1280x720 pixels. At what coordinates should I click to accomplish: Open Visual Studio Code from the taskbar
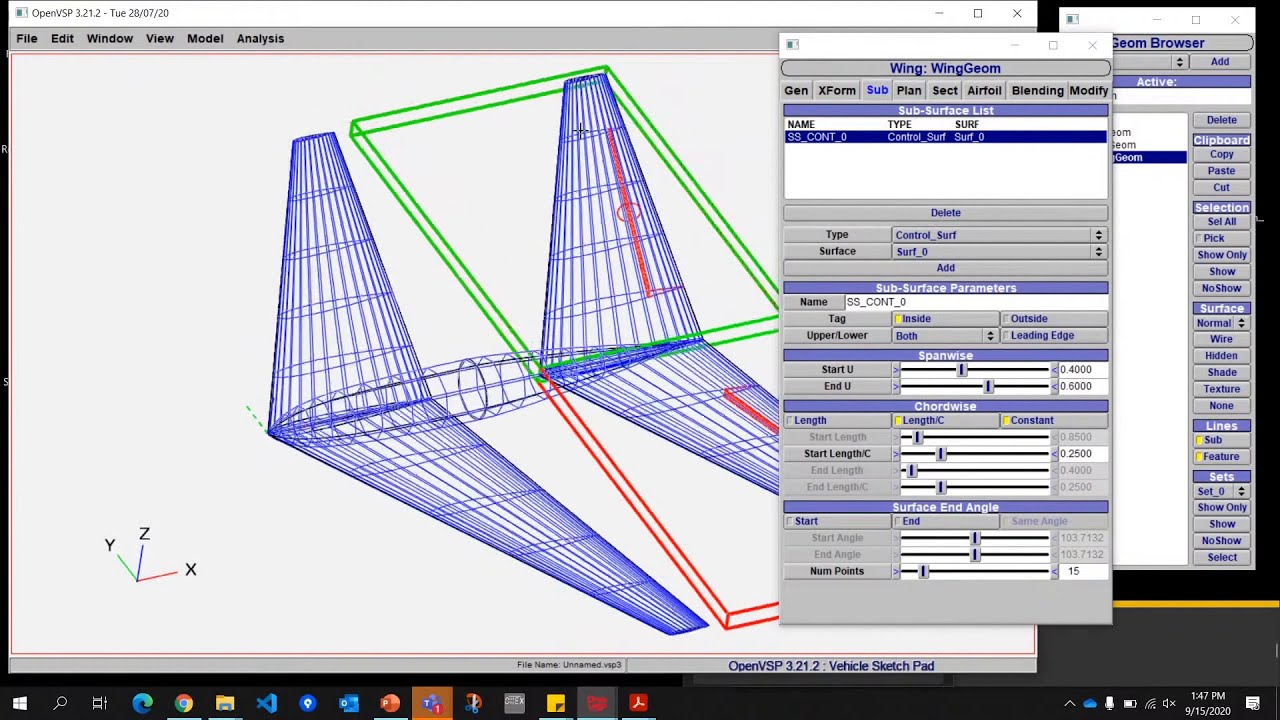click(x=266, y=703)
